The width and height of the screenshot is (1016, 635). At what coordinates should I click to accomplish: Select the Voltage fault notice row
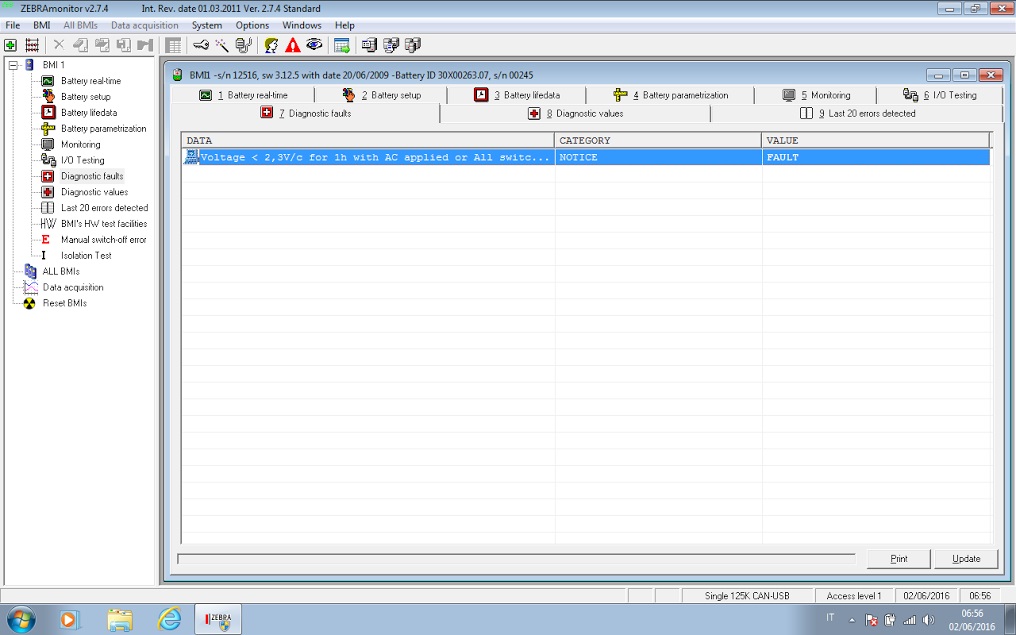pos(370,158)
